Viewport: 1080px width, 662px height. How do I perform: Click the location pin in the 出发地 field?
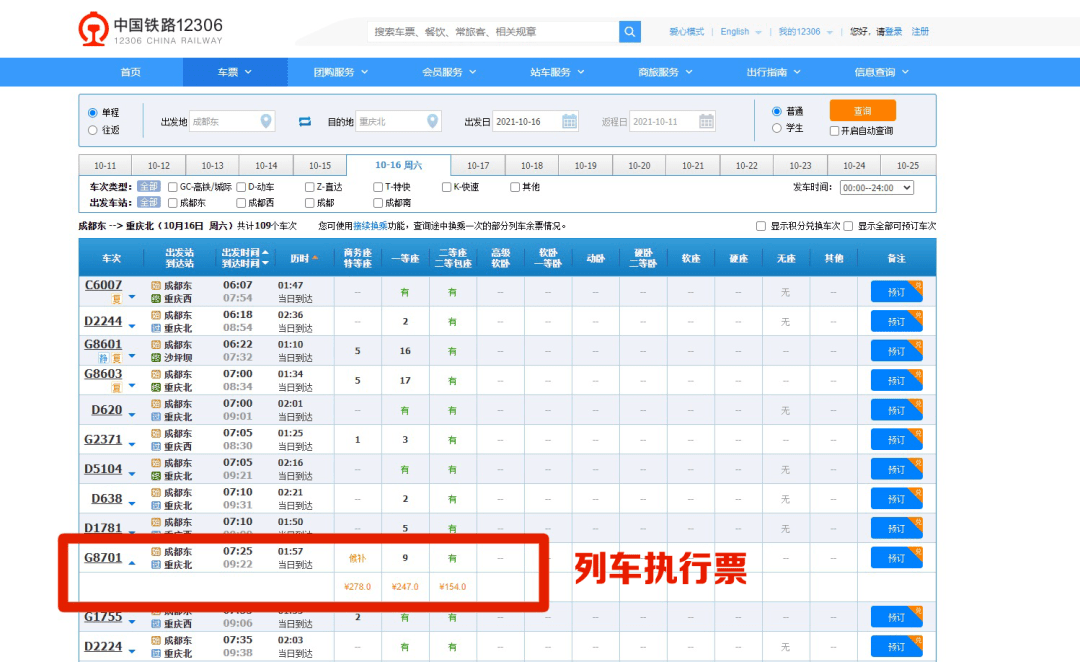(266, 121)
